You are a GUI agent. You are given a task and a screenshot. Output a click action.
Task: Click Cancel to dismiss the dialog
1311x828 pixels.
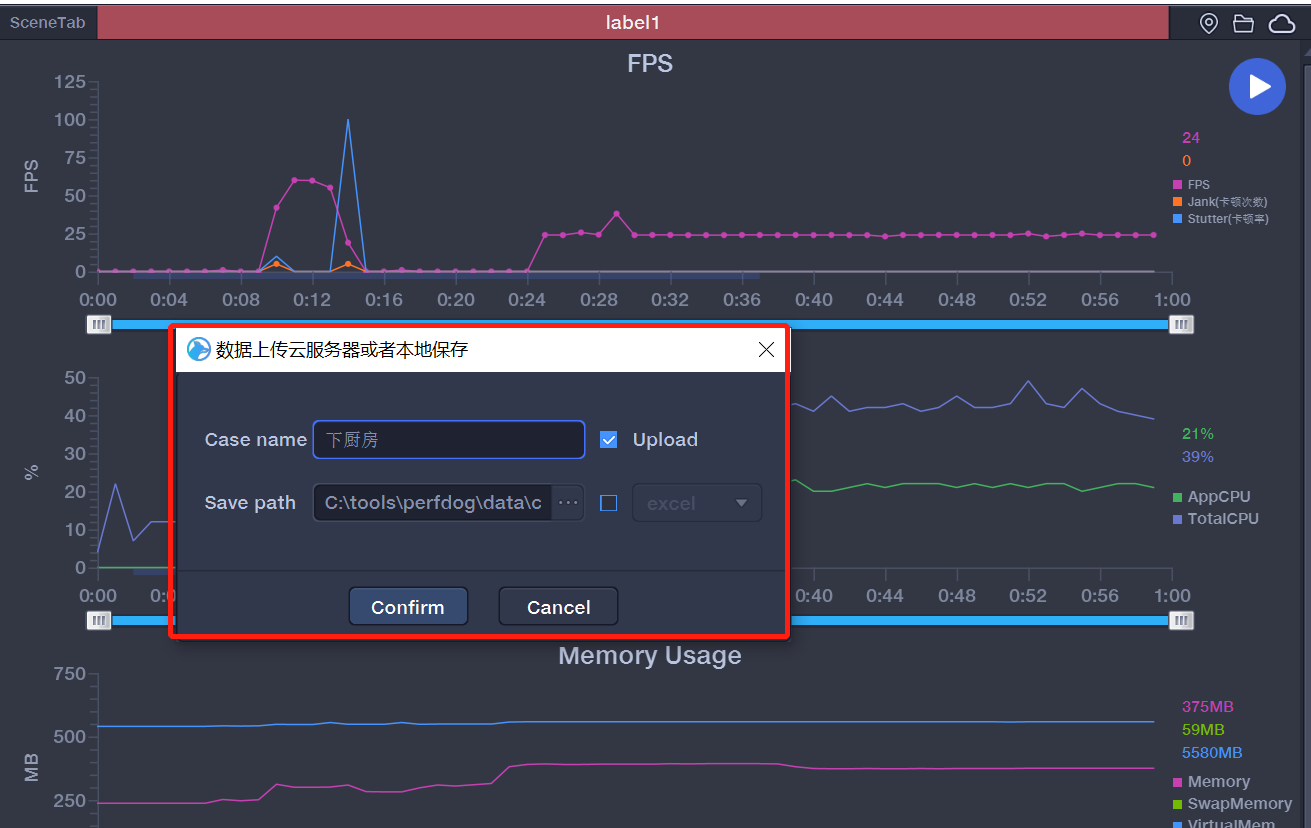click(557, 606)
